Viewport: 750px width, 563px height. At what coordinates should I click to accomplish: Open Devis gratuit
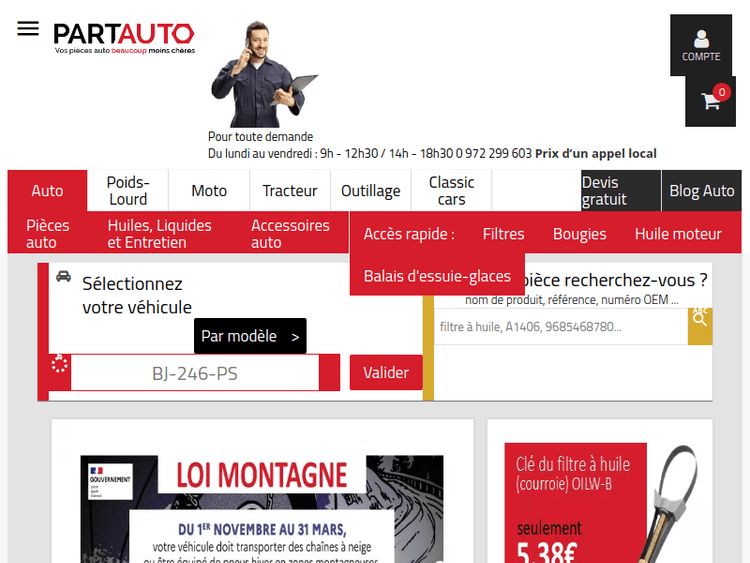[621, 190]
